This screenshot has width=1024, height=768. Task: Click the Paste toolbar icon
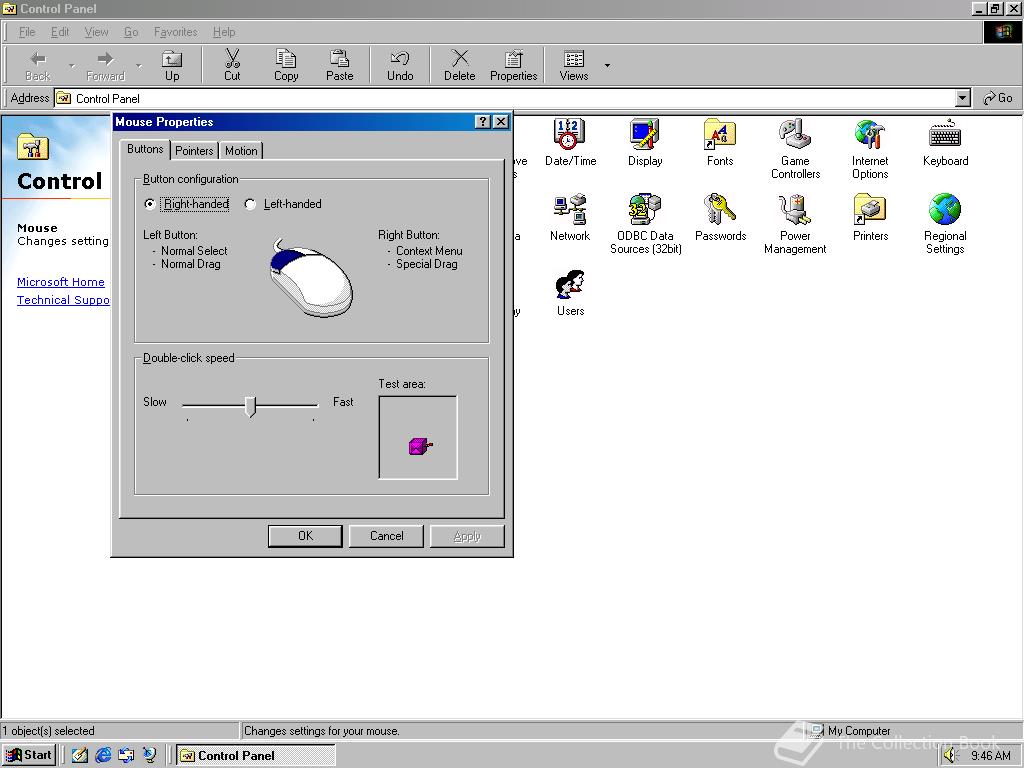(x=339, y=65)
